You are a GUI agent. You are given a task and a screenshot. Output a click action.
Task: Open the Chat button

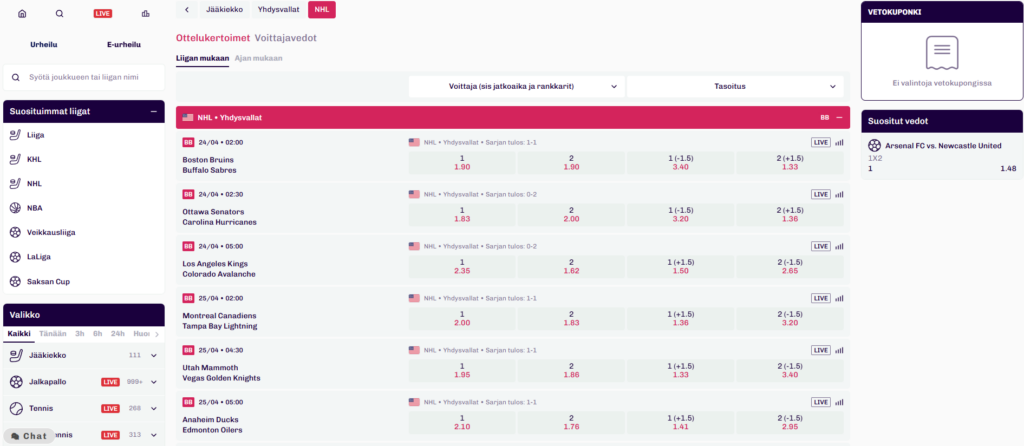click(x=29, y=436)
